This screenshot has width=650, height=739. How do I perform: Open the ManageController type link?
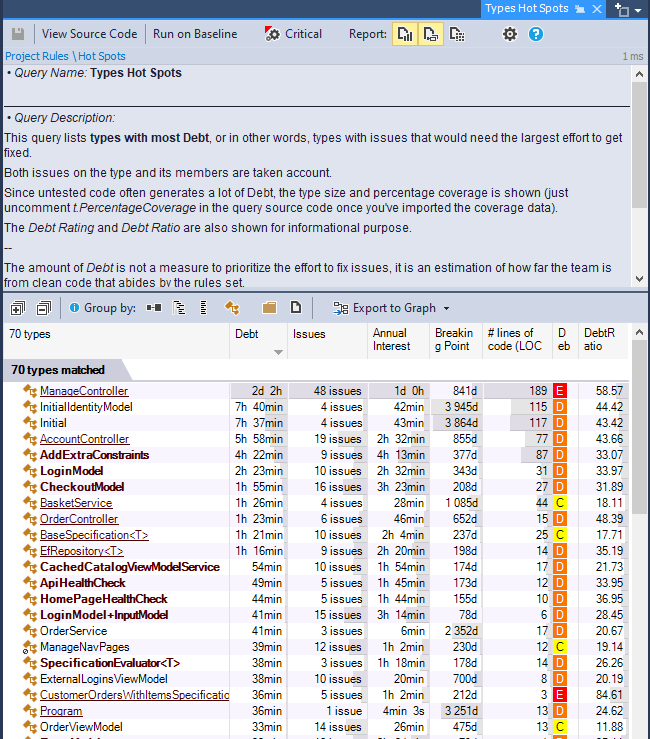[x=84, y=391]
